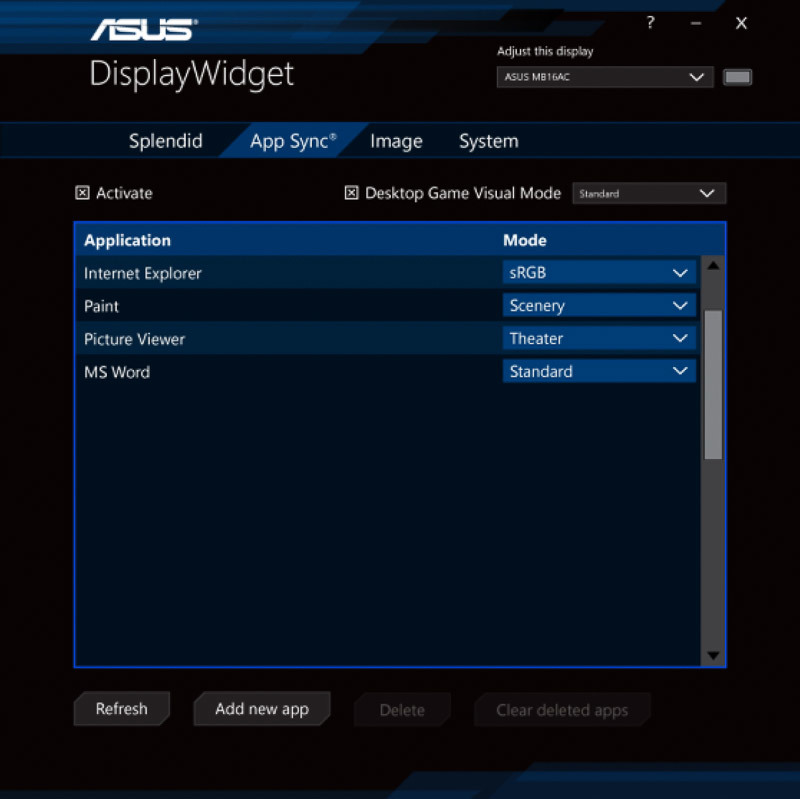Click the Refresh button
The image size is (800, 799).
(122, 709)
